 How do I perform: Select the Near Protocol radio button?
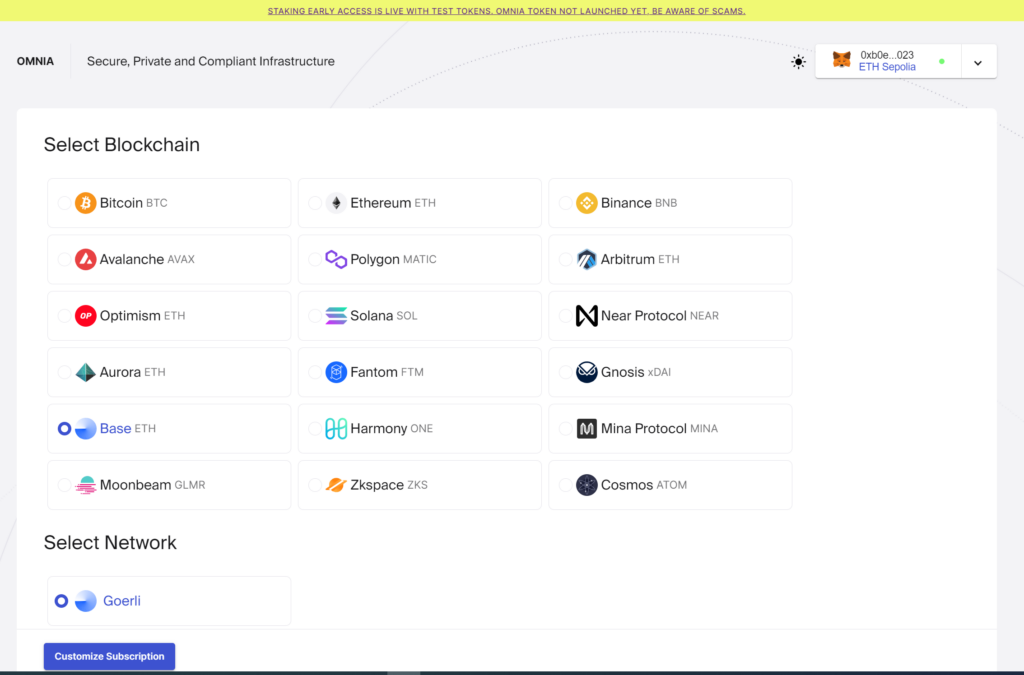566,316
